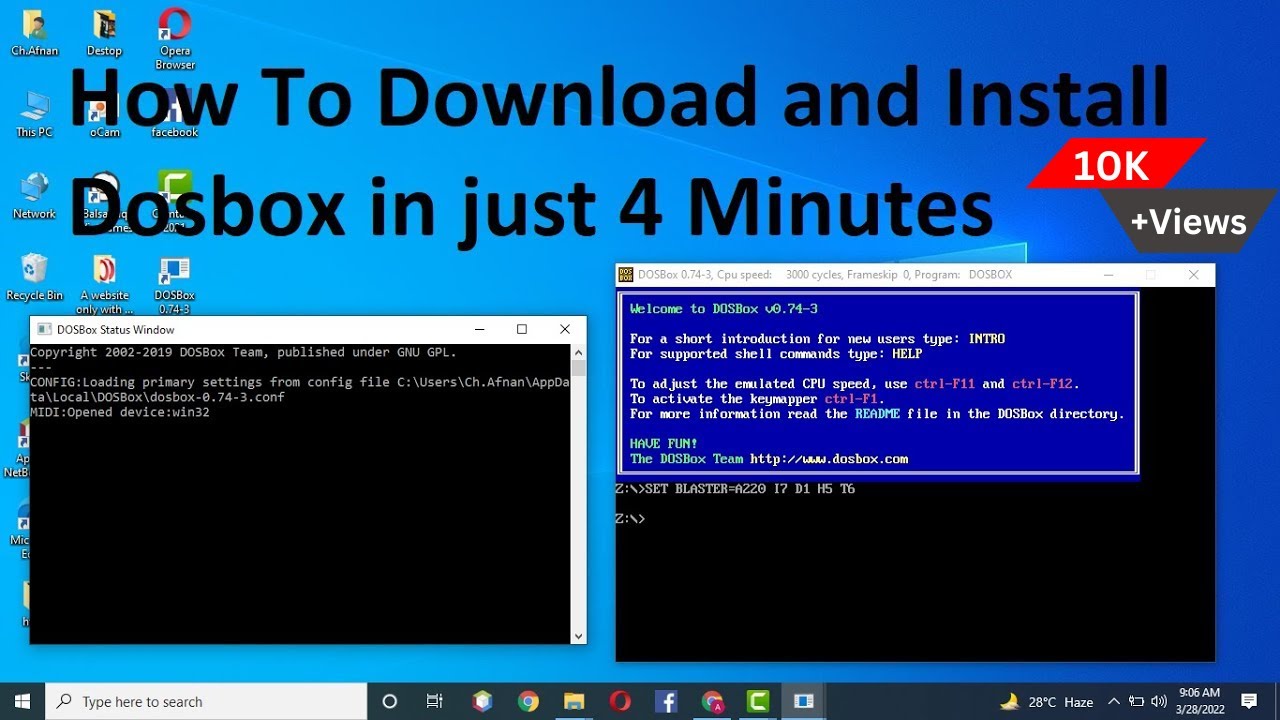Image resolution: width=1280 pixels, height=720 pixels.
Task: Click 'MIDI:Opened device:win32' line
Action: 120,412
